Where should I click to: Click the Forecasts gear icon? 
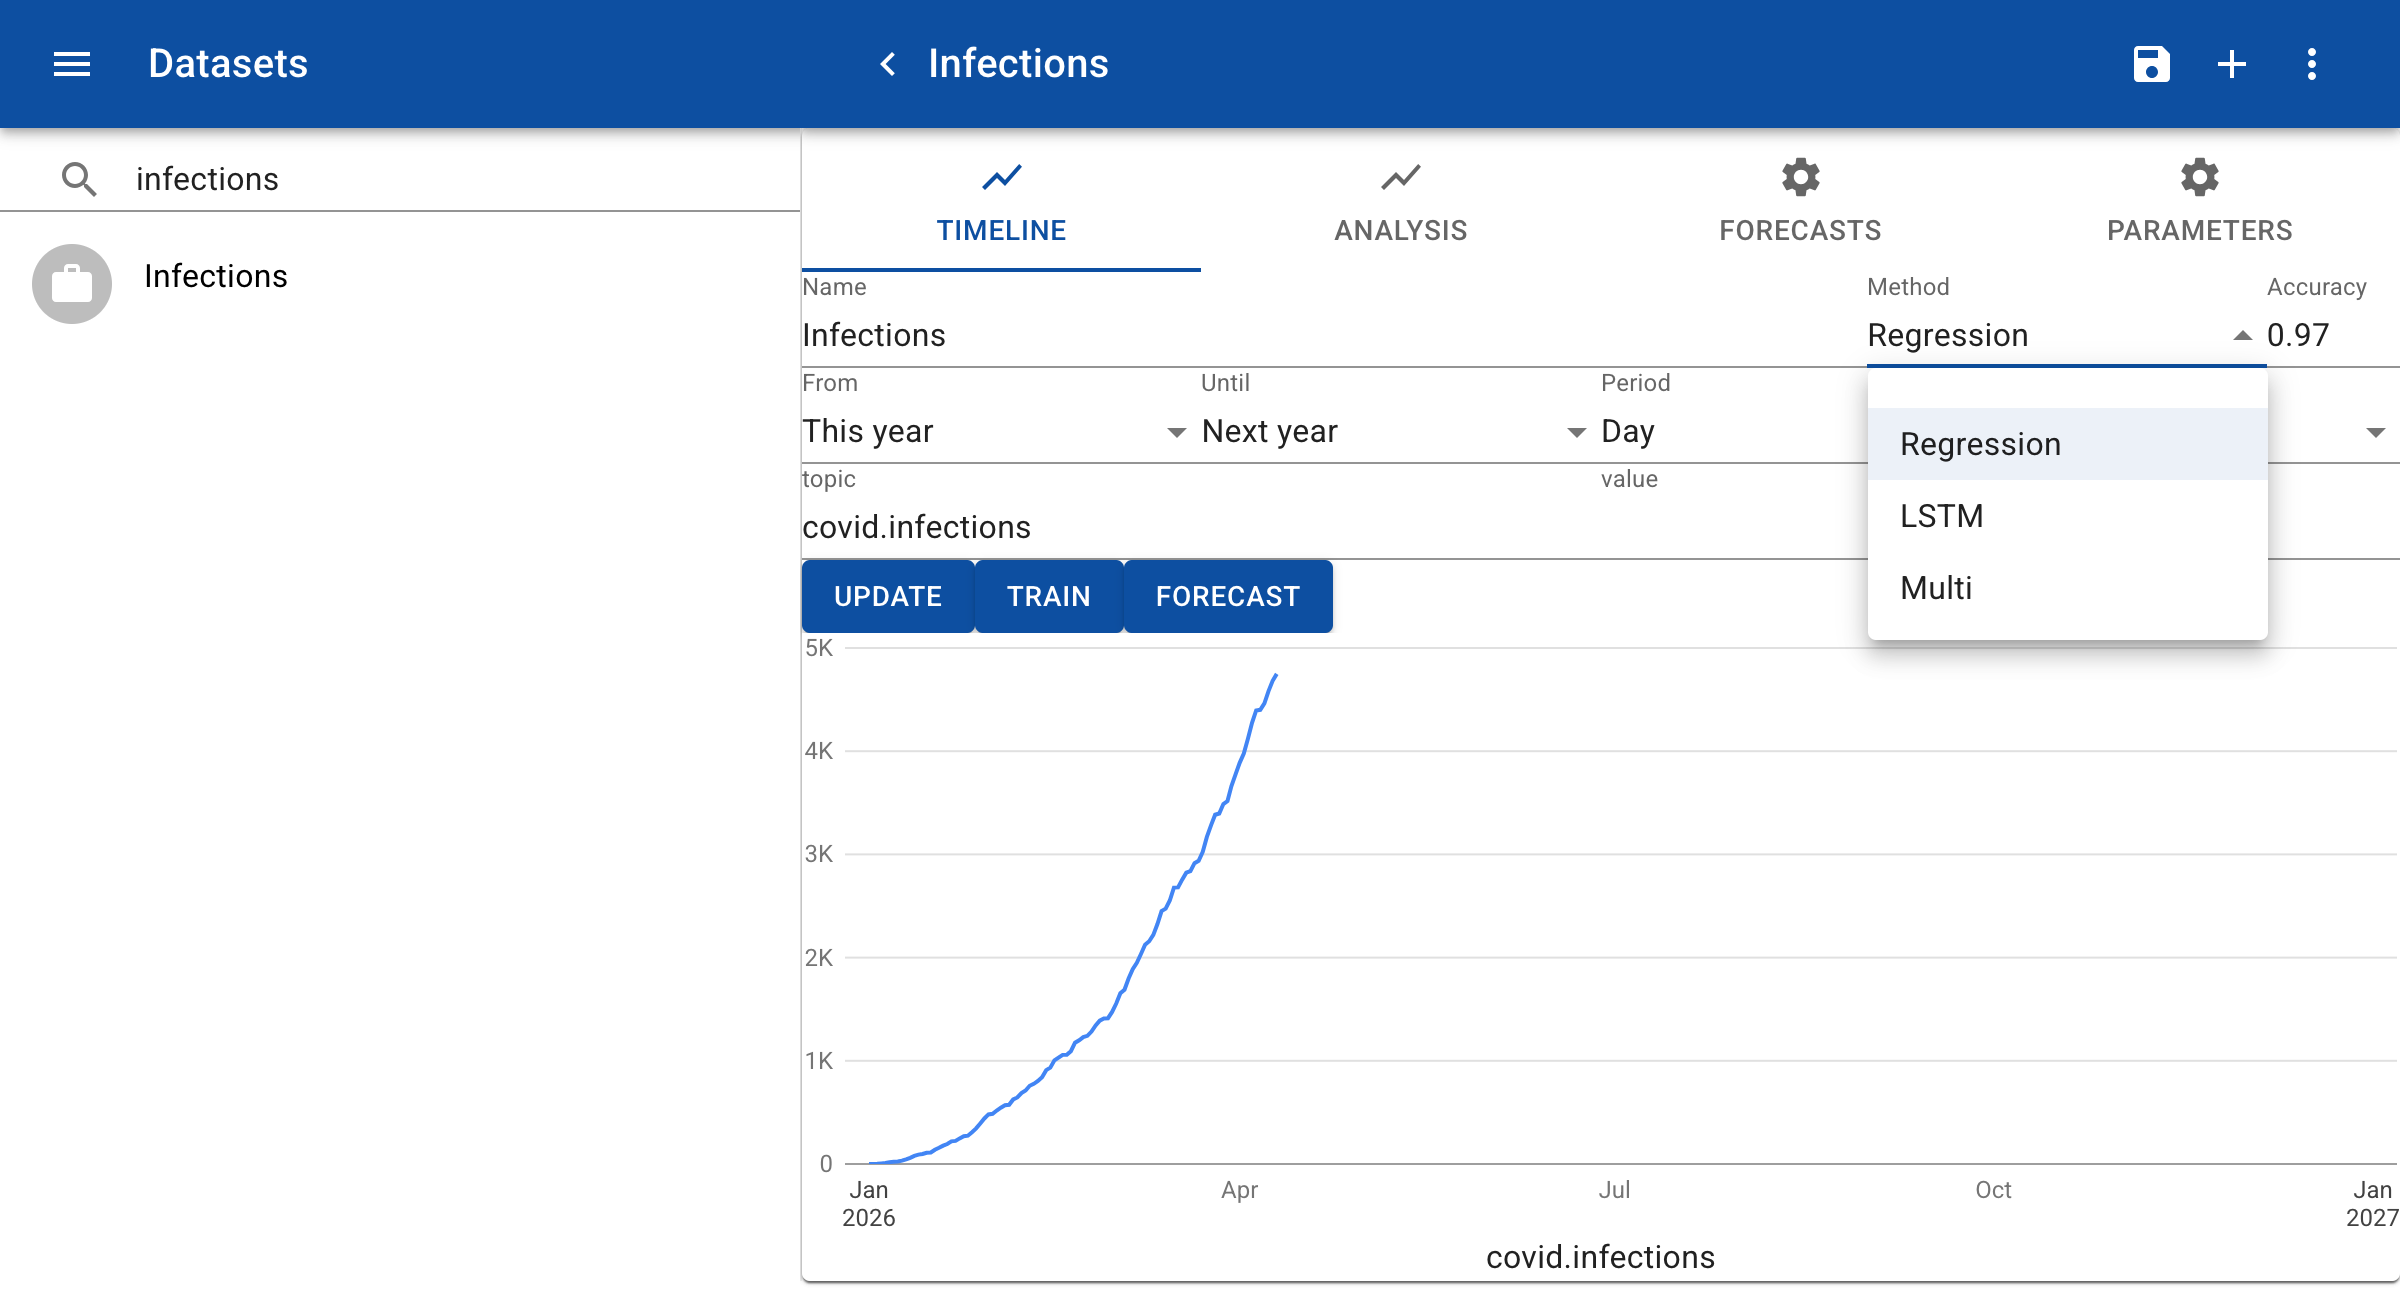click(1799, 178)
